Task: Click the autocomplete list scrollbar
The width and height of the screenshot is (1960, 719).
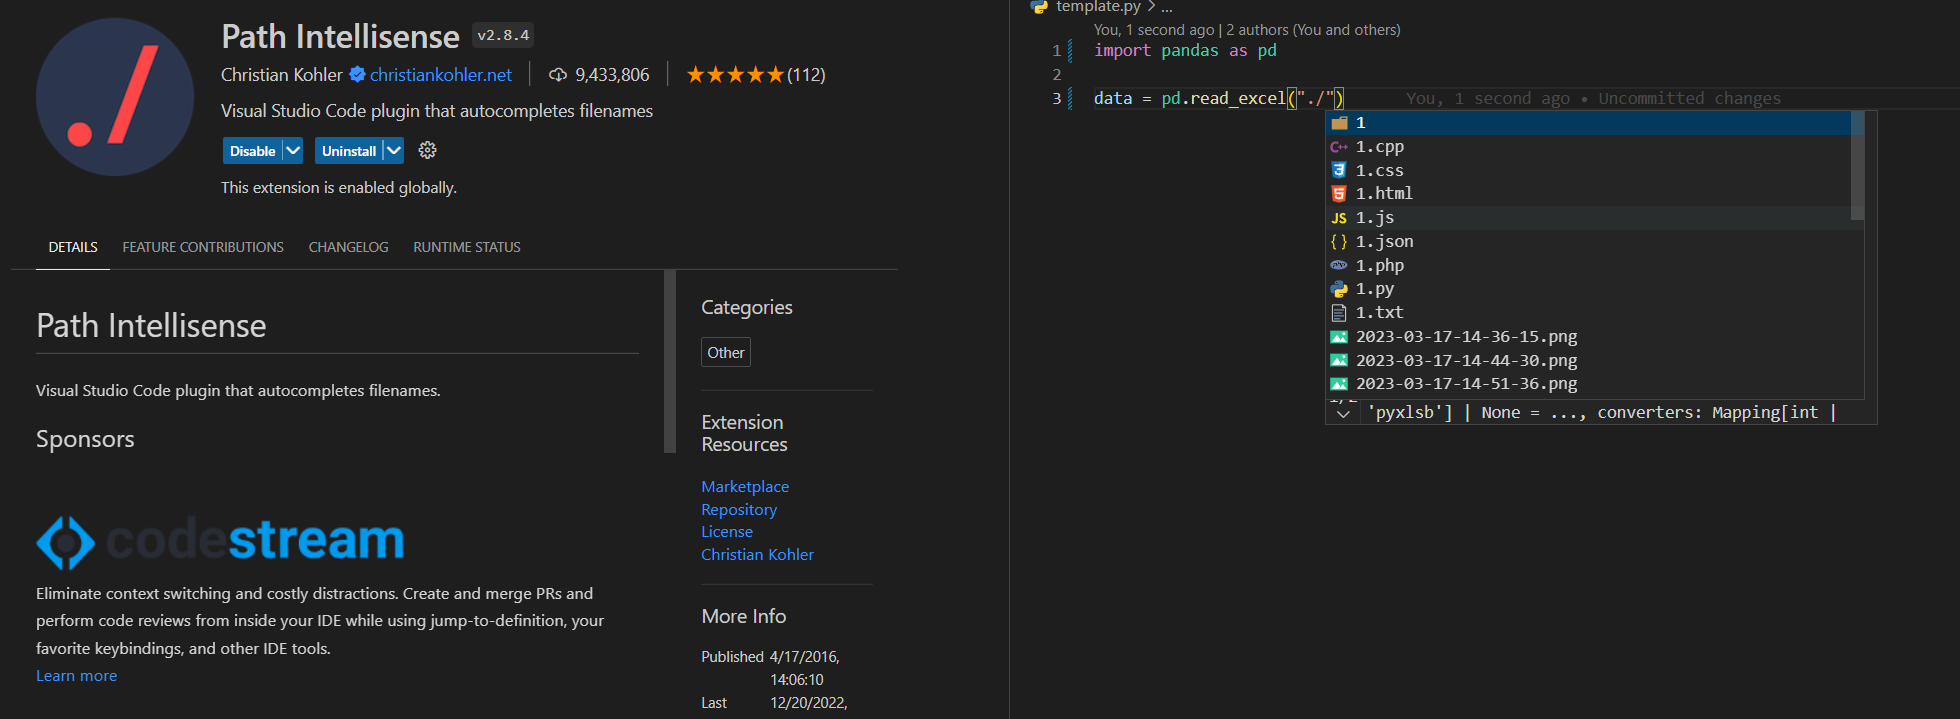Action: tap(1857, 165)
